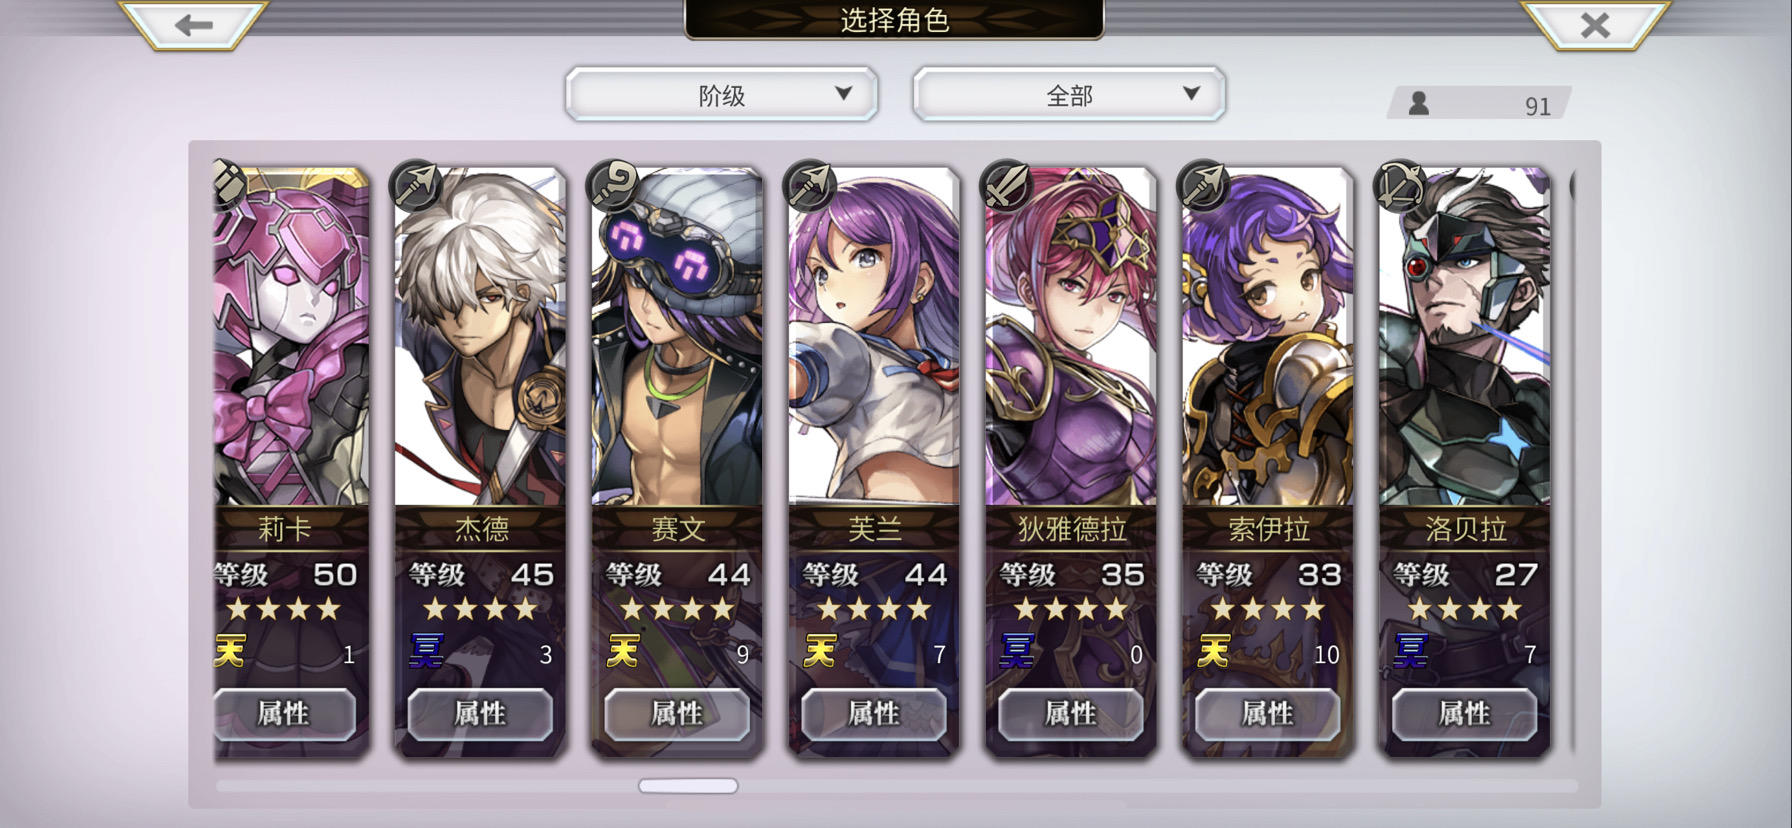Click the 冥 element icon on 杰德's card
This screenshot has width=1792, height=828.
coord(426,652)
